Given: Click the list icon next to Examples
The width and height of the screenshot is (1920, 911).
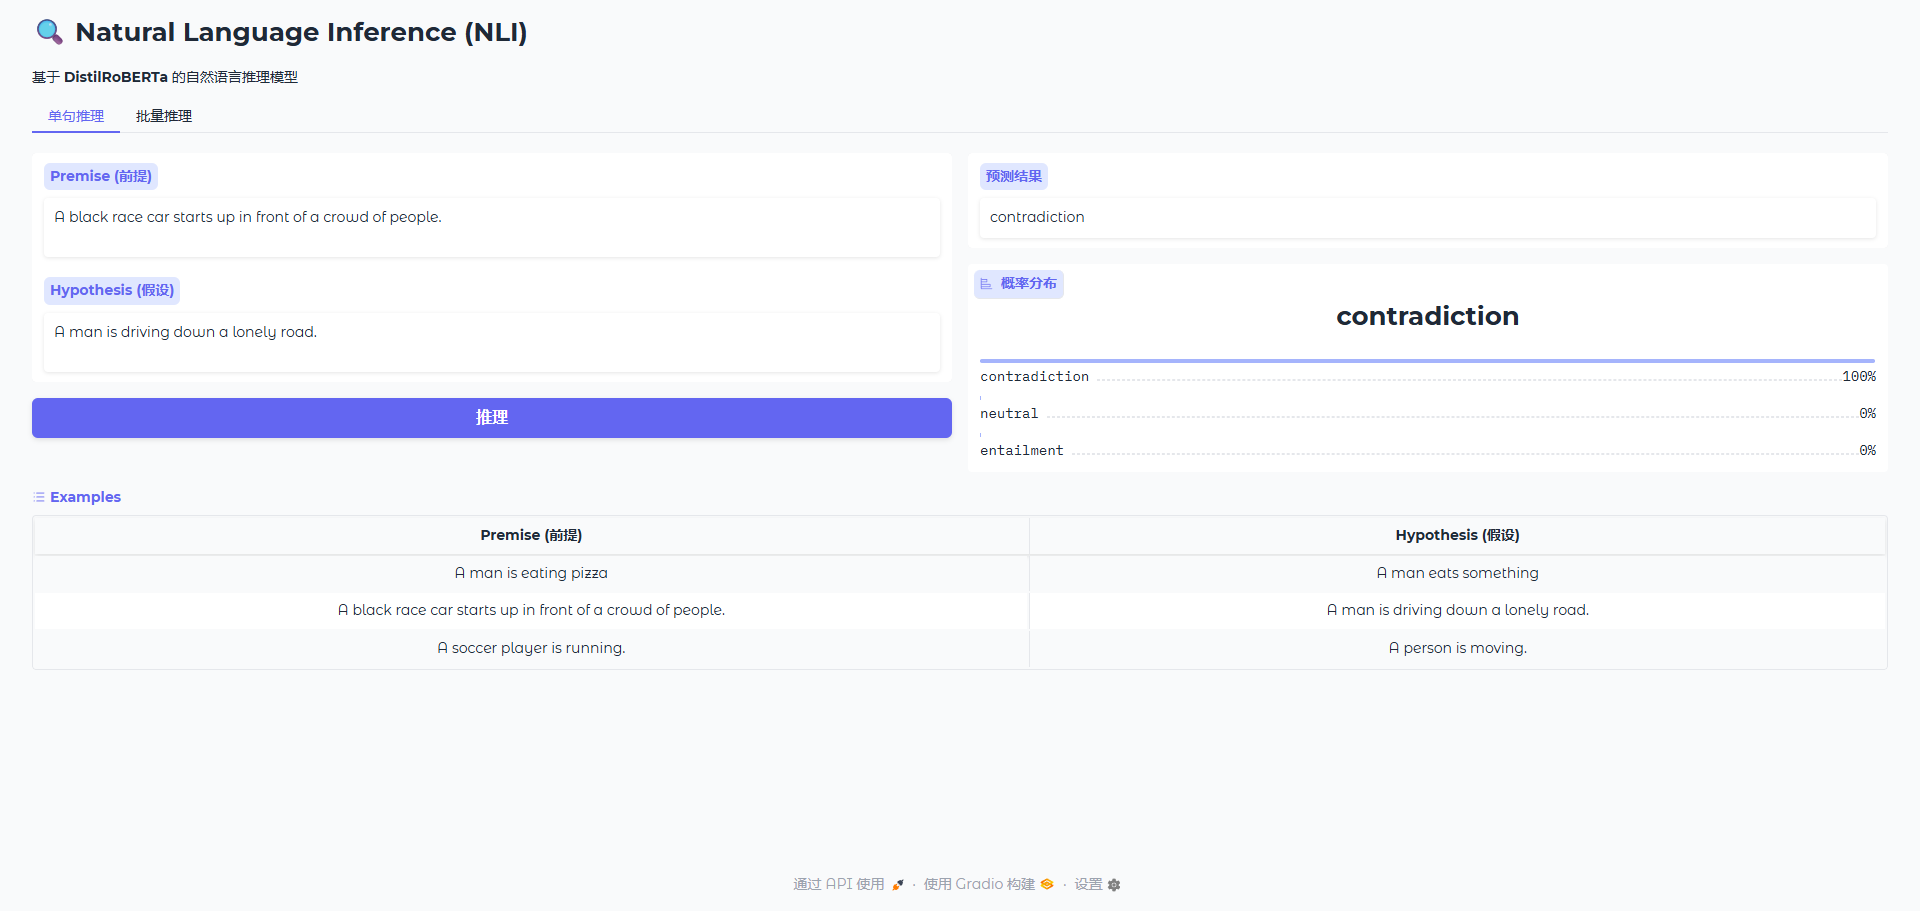Looking at the screenshot, I should [x=39, y=497].
